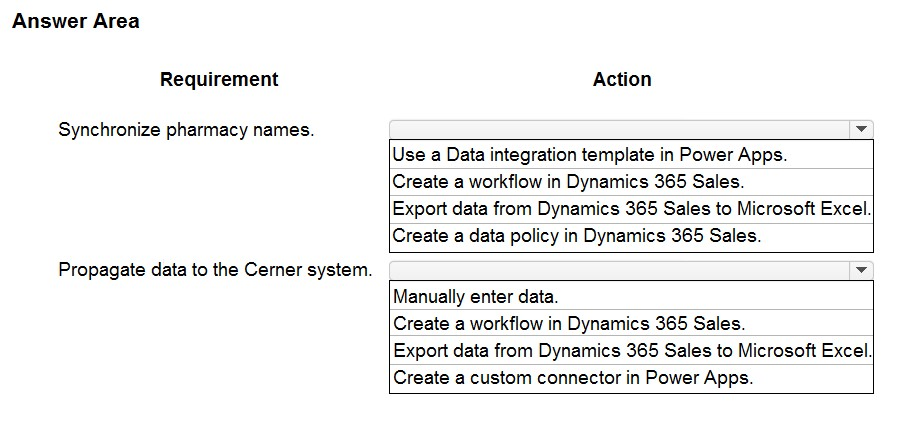This screenshot has width=924, height=427.
Task: Expand the Synchronize pharmacy names dropdown arrow
Action: pos(860,130)
